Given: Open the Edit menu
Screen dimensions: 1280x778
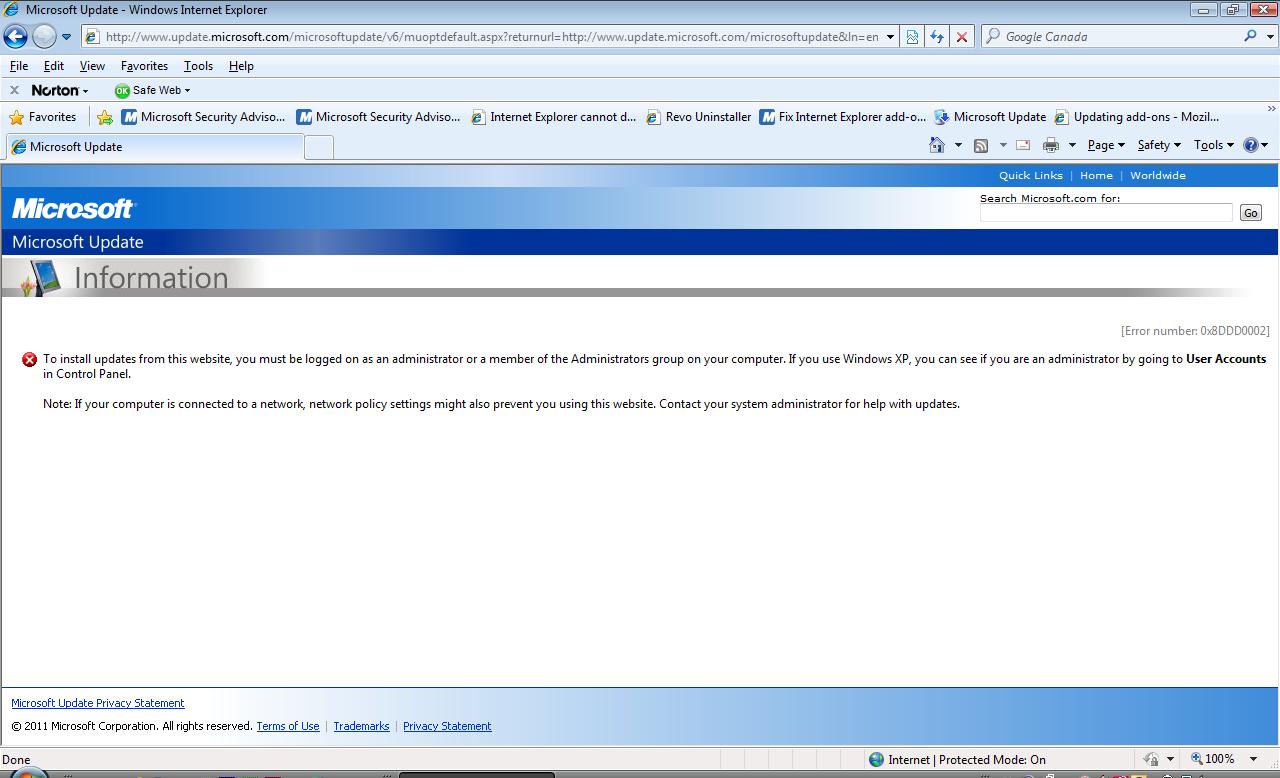Looking at the screenshot, I should click(54, 66).
